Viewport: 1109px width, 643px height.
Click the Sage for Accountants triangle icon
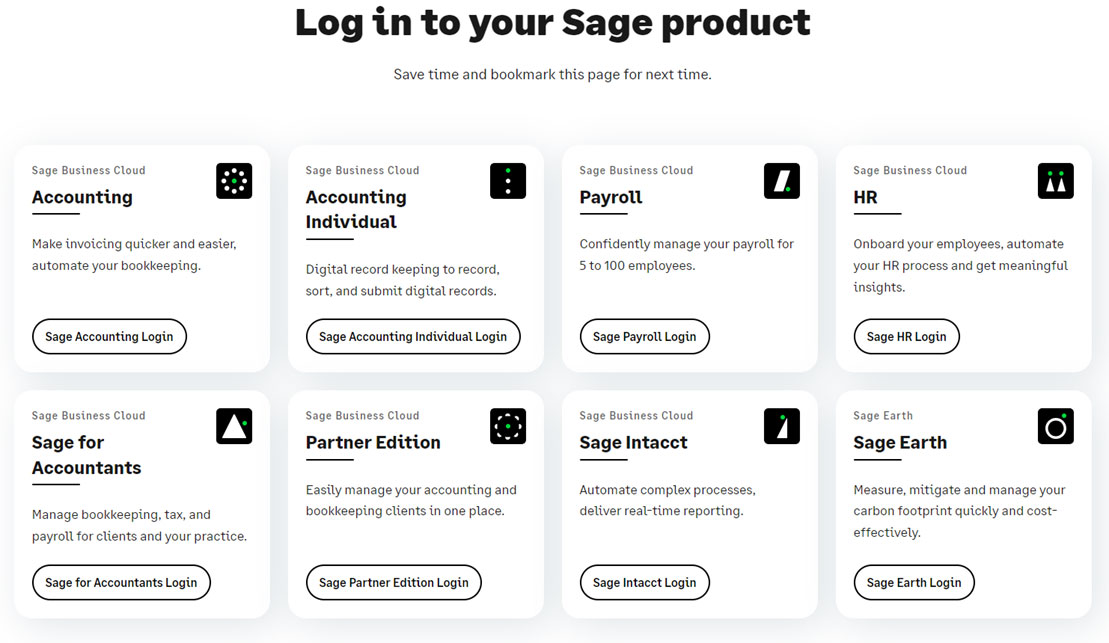[234, 426]
